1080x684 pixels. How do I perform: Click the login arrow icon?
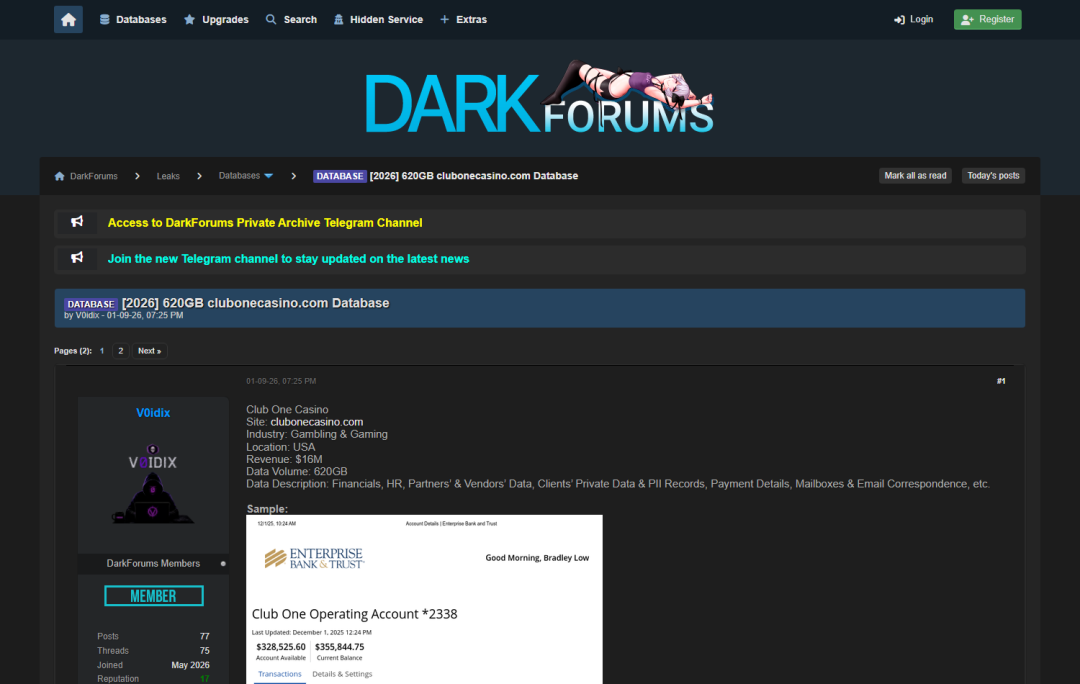pos(899,20)
